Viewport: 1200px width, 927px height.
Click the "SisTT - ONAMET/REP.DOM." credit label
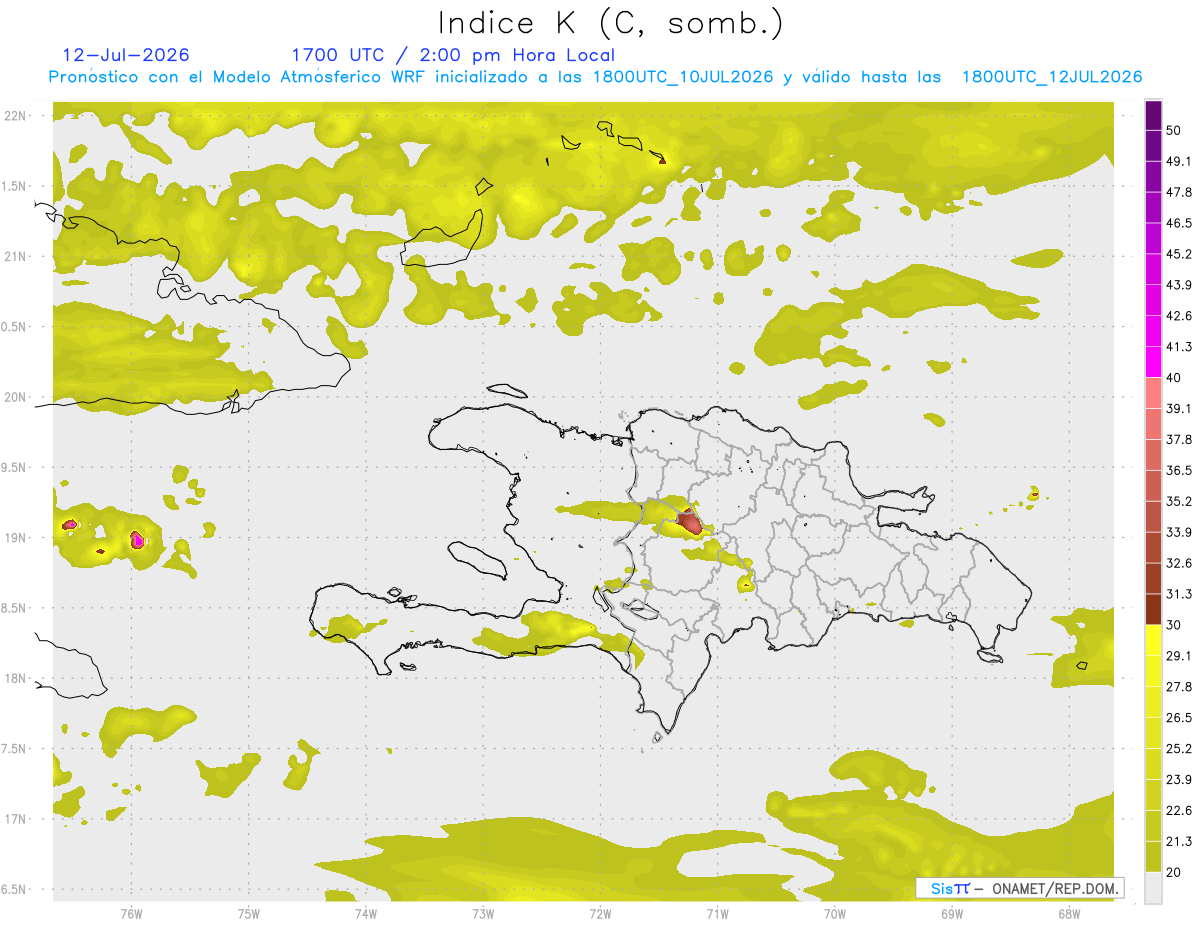click(1020, 888)
